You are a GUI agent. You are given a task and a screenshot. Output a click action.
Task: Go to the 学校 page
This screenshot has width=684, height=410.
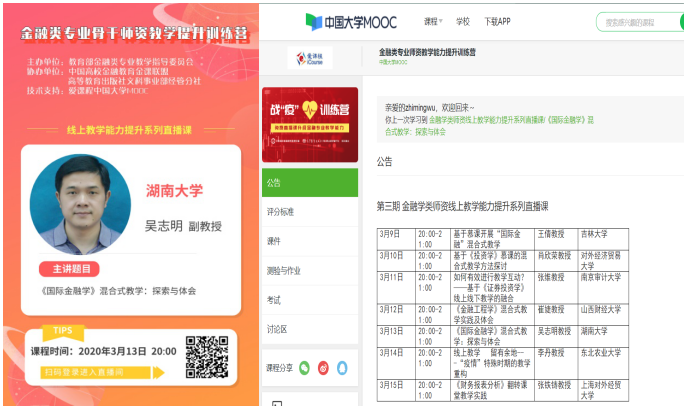pos(462,21)
